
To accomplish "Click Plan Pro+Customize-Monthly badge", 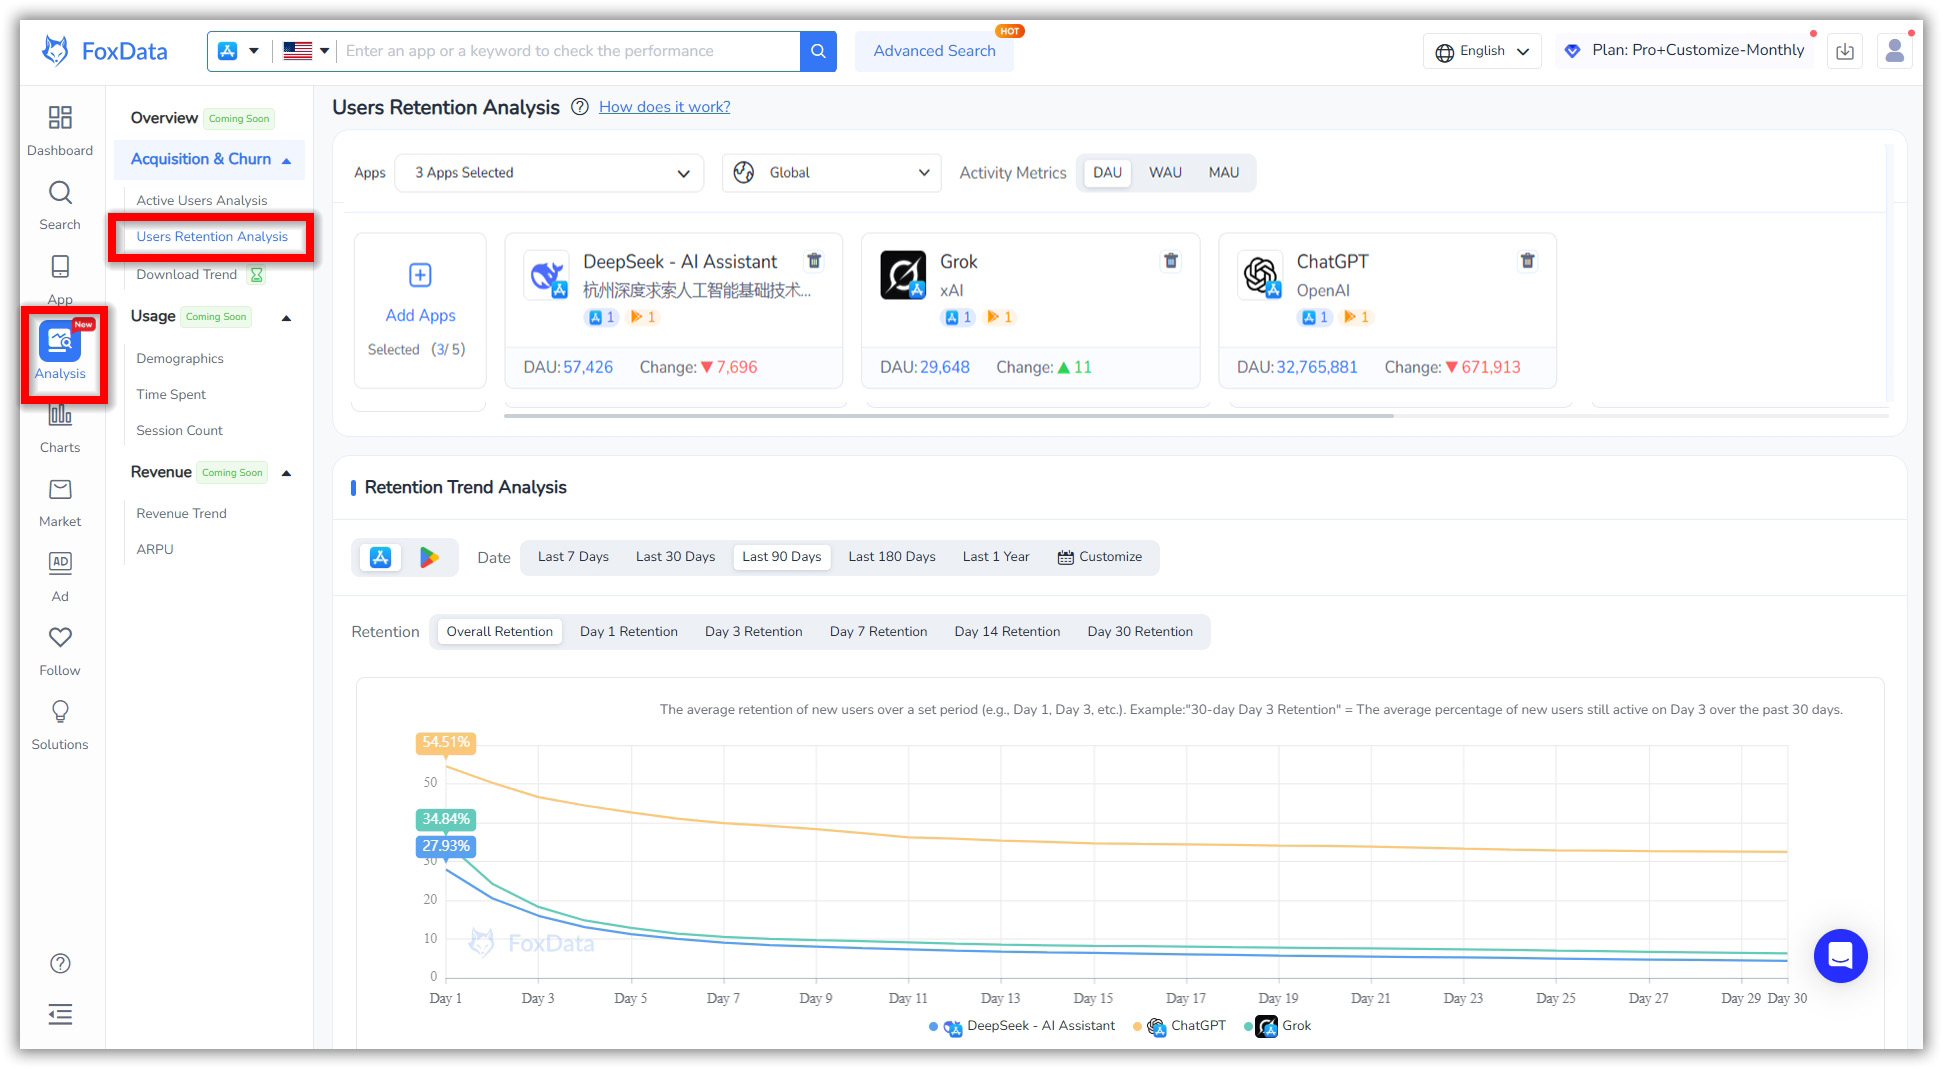I will (x=1686, y=51).
